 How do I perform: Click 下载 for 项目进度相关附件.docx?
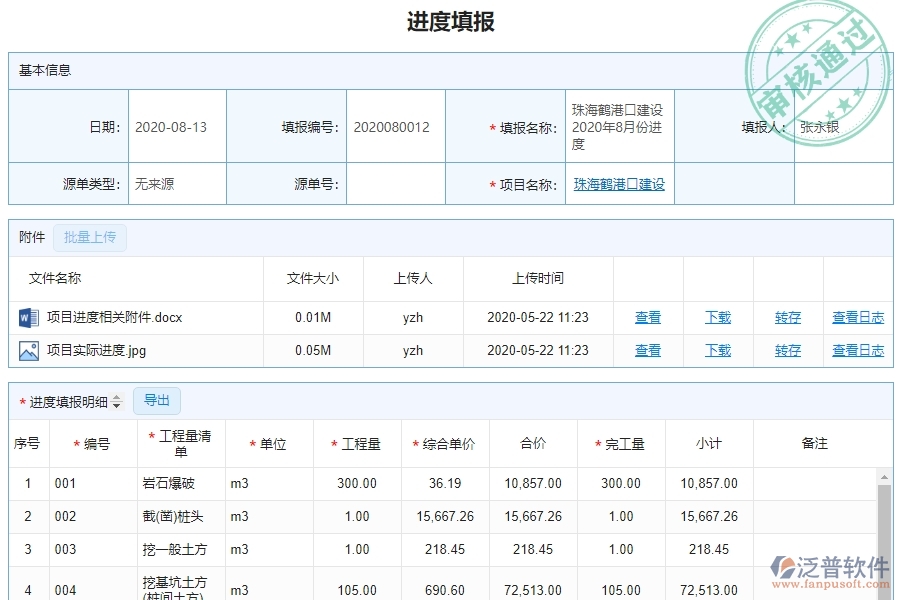pyautogui.click(x=717, y=317)
